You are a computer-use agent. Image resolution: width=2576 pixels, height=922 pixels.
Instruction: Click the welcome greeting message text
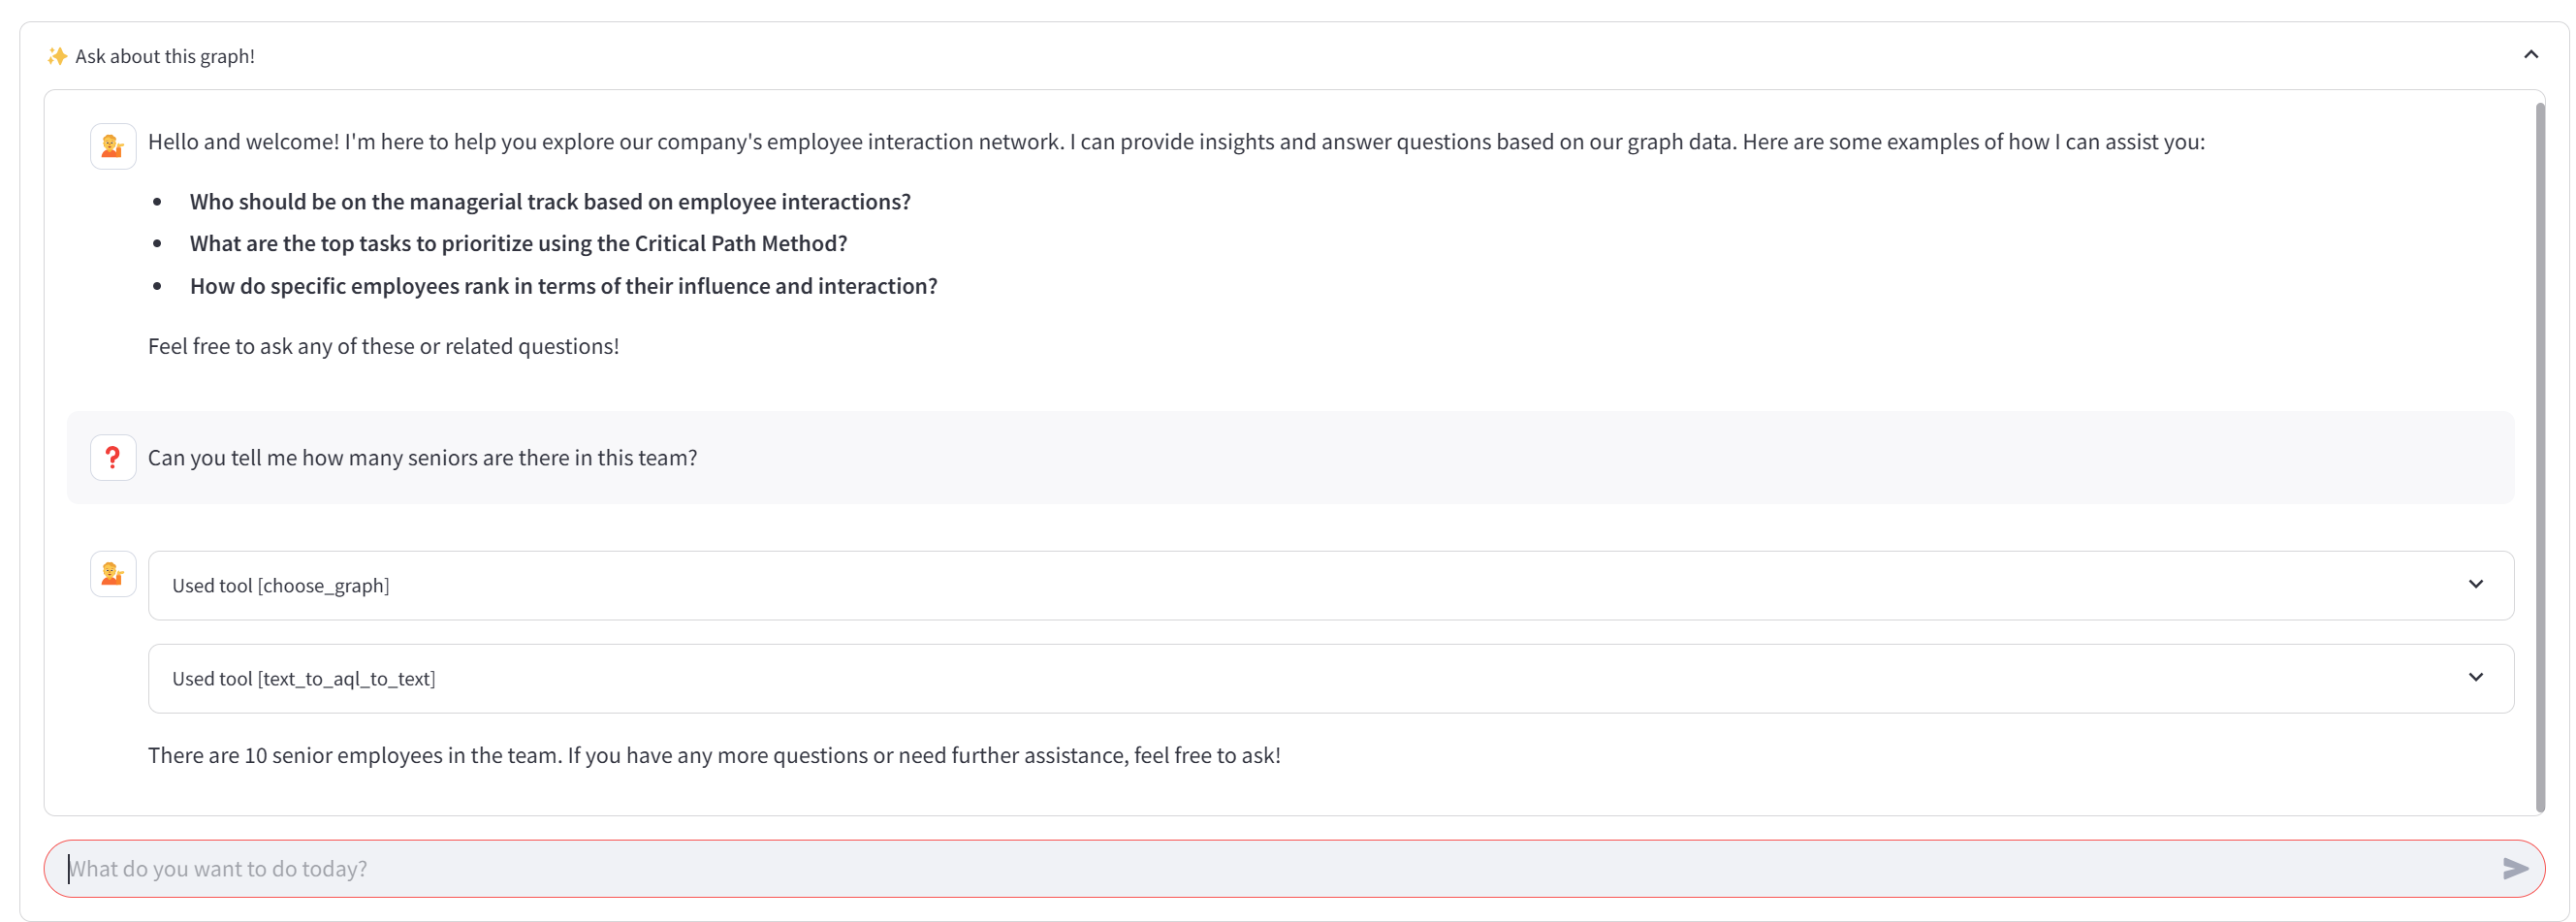(1175, 142)
